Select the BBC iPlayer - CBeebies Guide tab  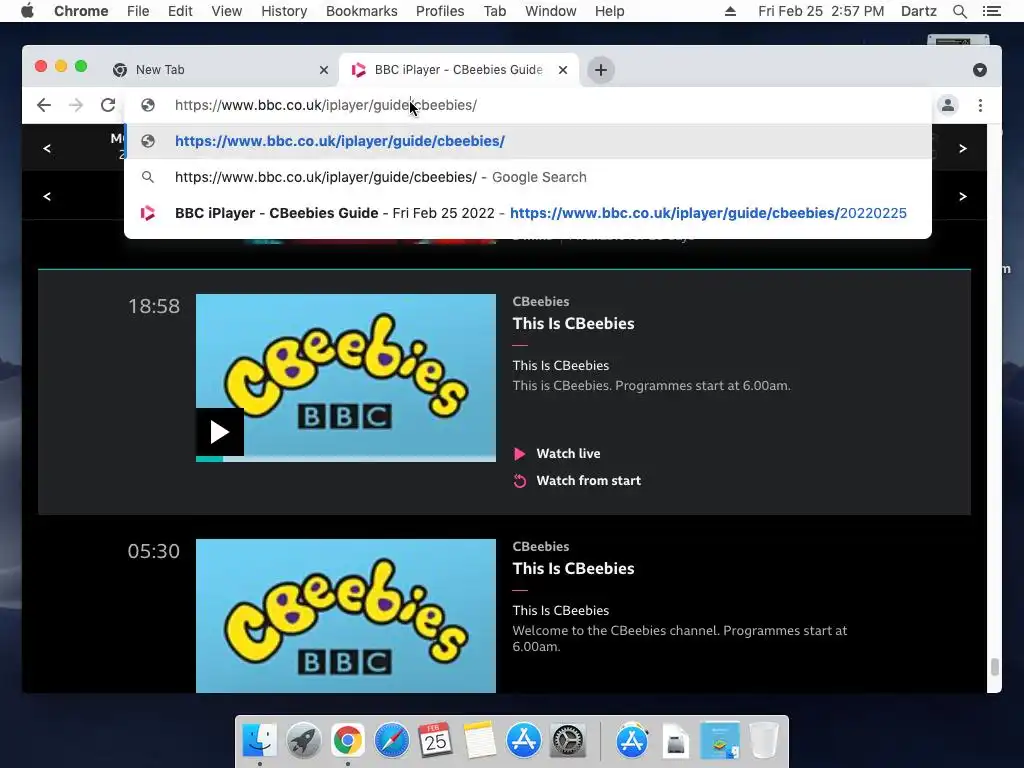(458, 70)
